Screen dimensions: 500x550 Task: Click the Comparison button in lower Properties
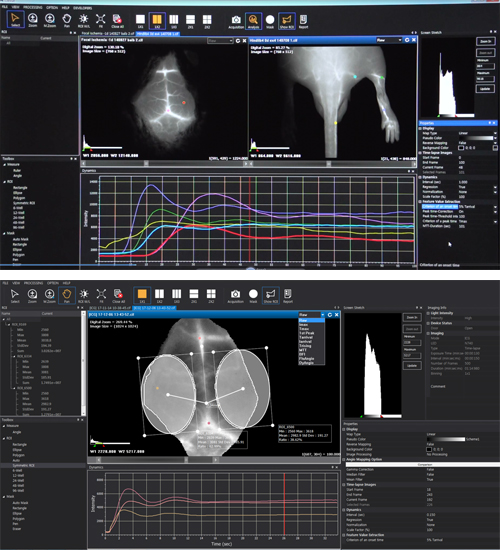click(424, 464)
